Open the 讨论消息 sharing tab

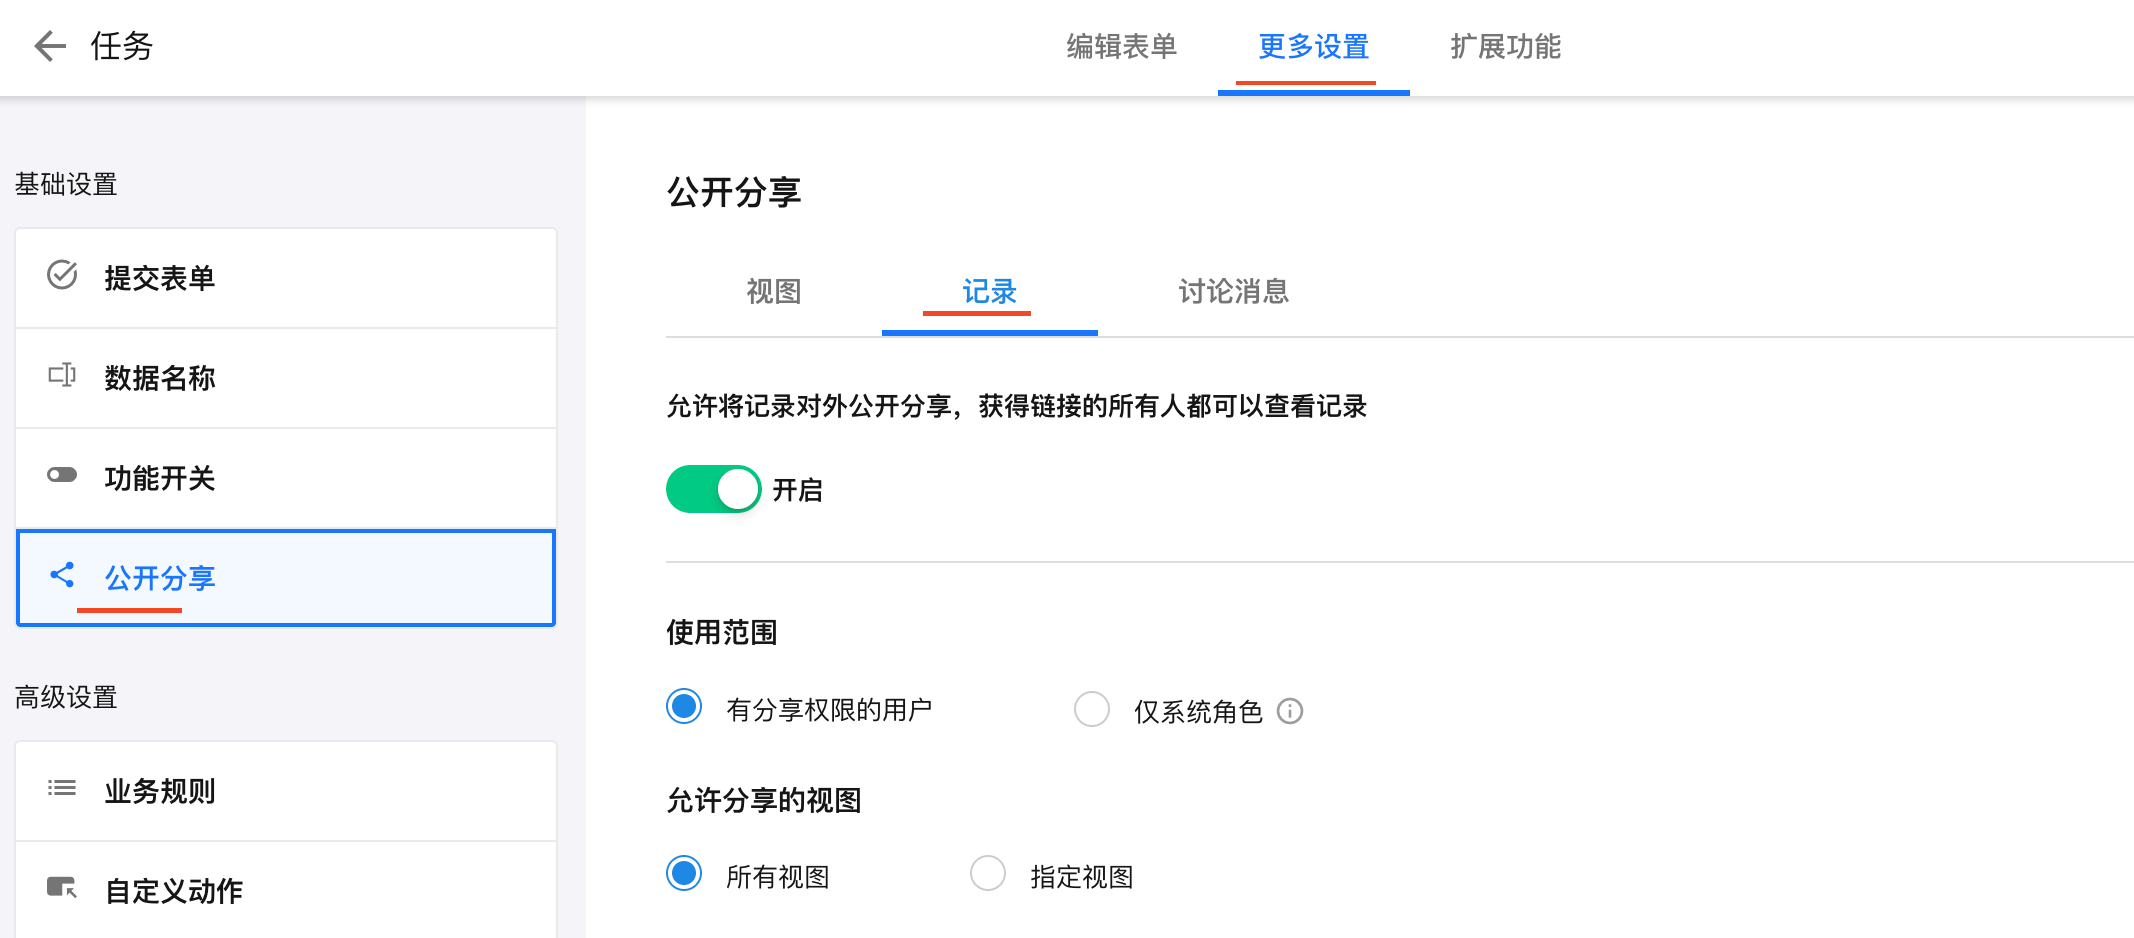1233,291
